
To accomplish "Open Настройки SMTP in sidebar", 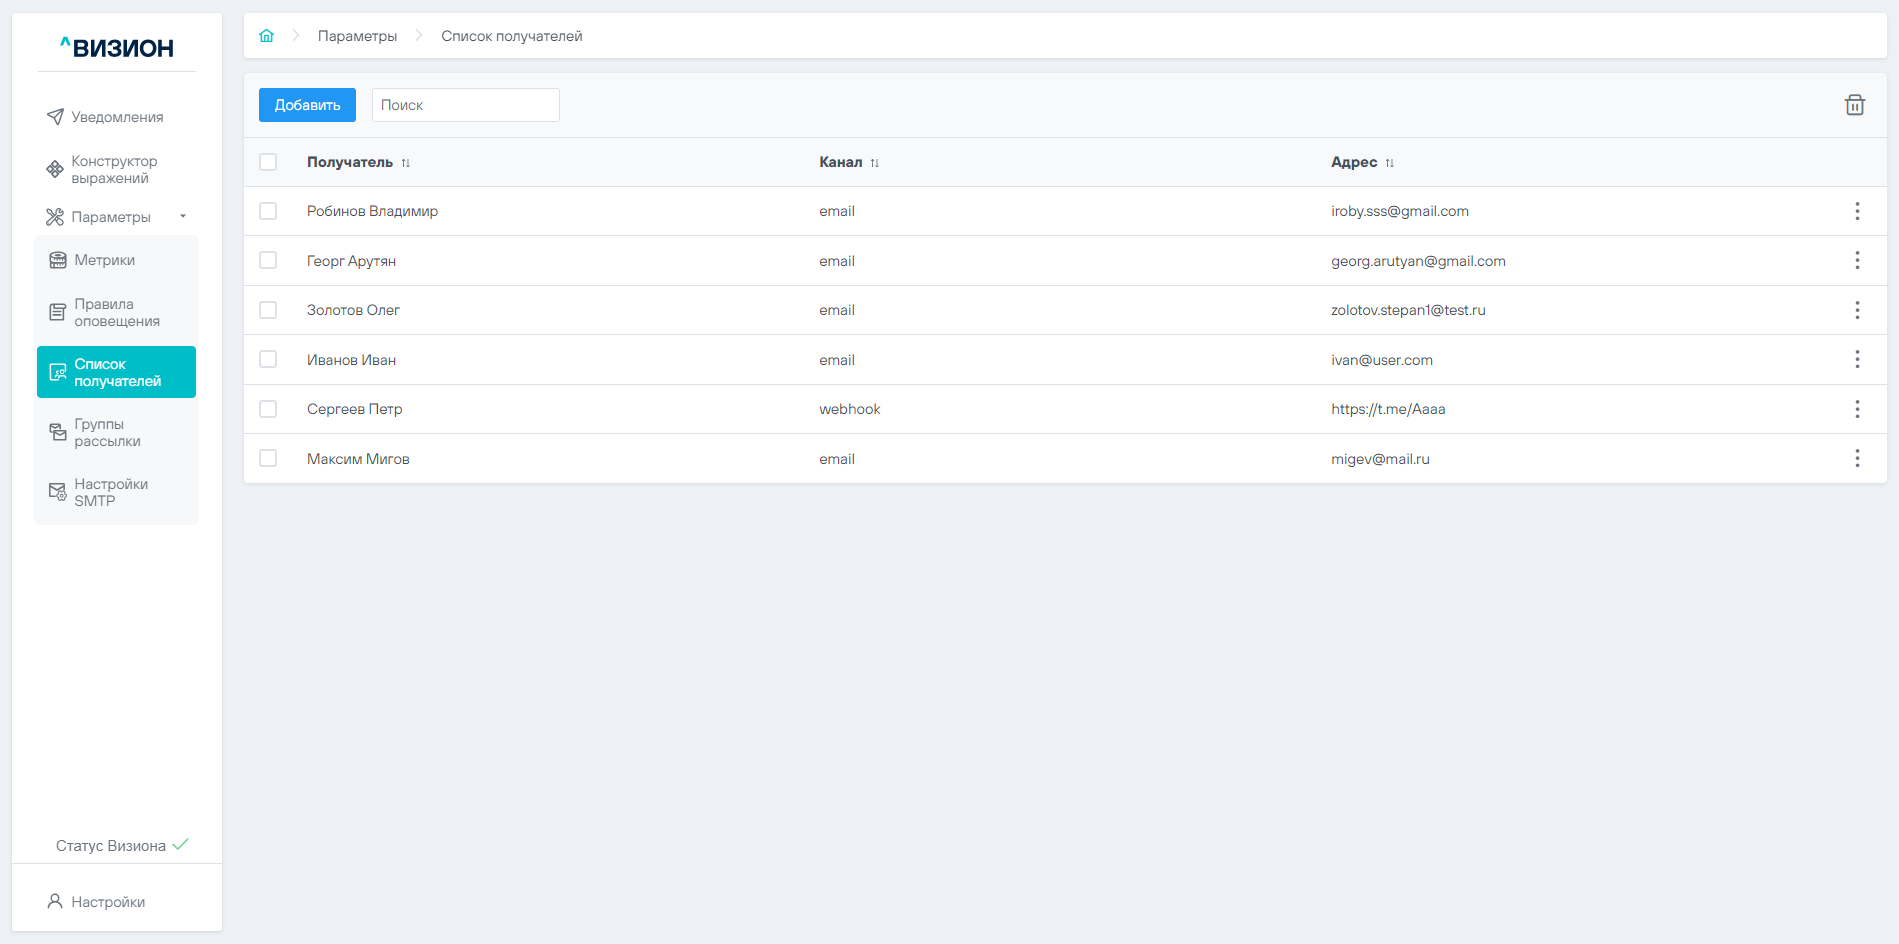I will click(x=110, y=492).
